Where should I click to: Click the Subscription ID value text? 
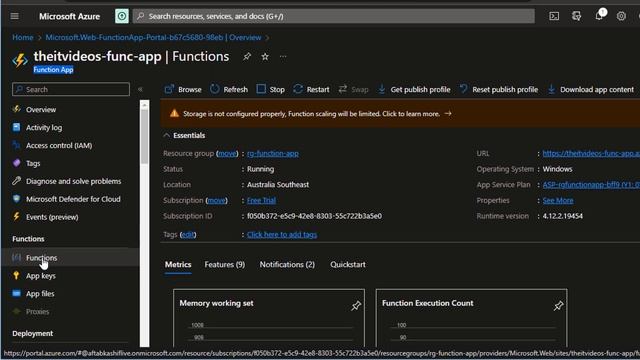click(314, 216)
